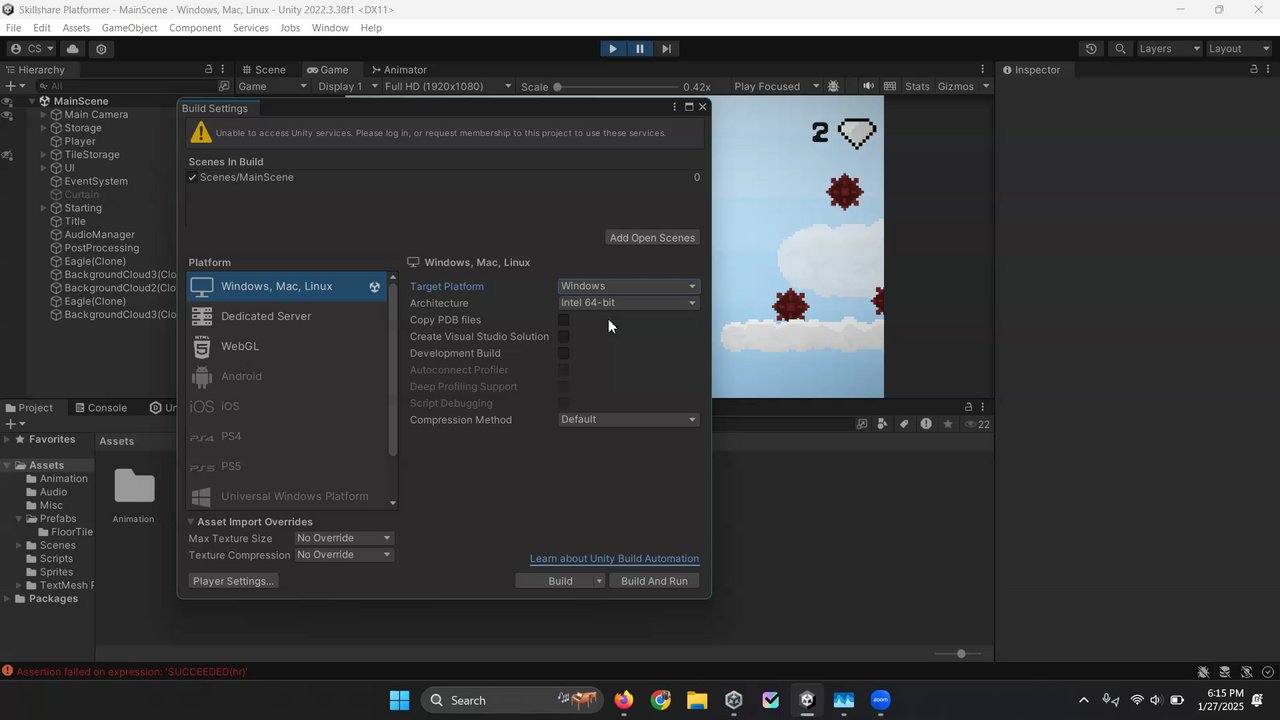Toggle the shortcuts keyboard icon in Game view
Image resolution: width=1280 pixels, height=720 pixels.
(x=890, y=86)
